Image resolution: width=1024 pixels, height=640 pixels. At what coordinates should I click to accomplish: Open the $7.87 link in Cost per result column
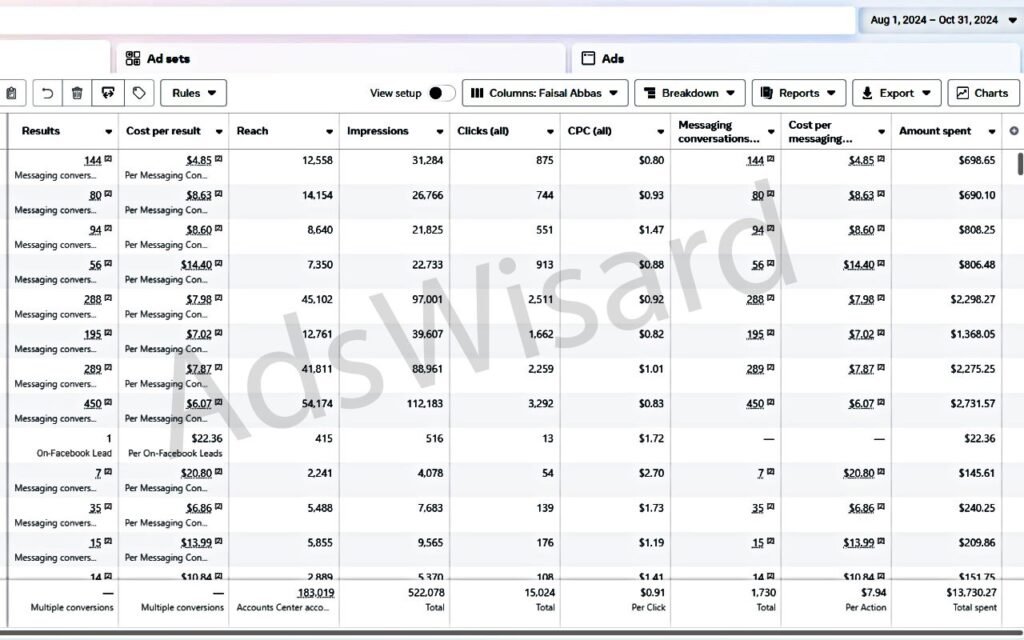pos(199,369)
